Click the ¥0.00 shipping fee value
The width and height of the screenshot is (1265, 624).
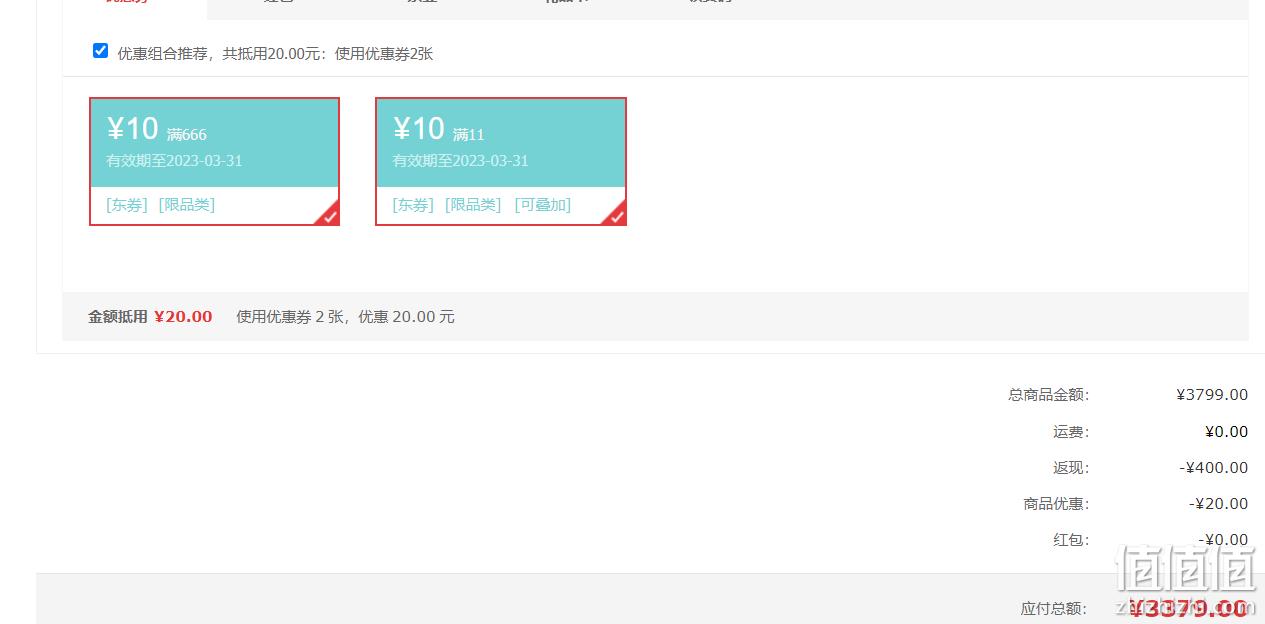1227,432
